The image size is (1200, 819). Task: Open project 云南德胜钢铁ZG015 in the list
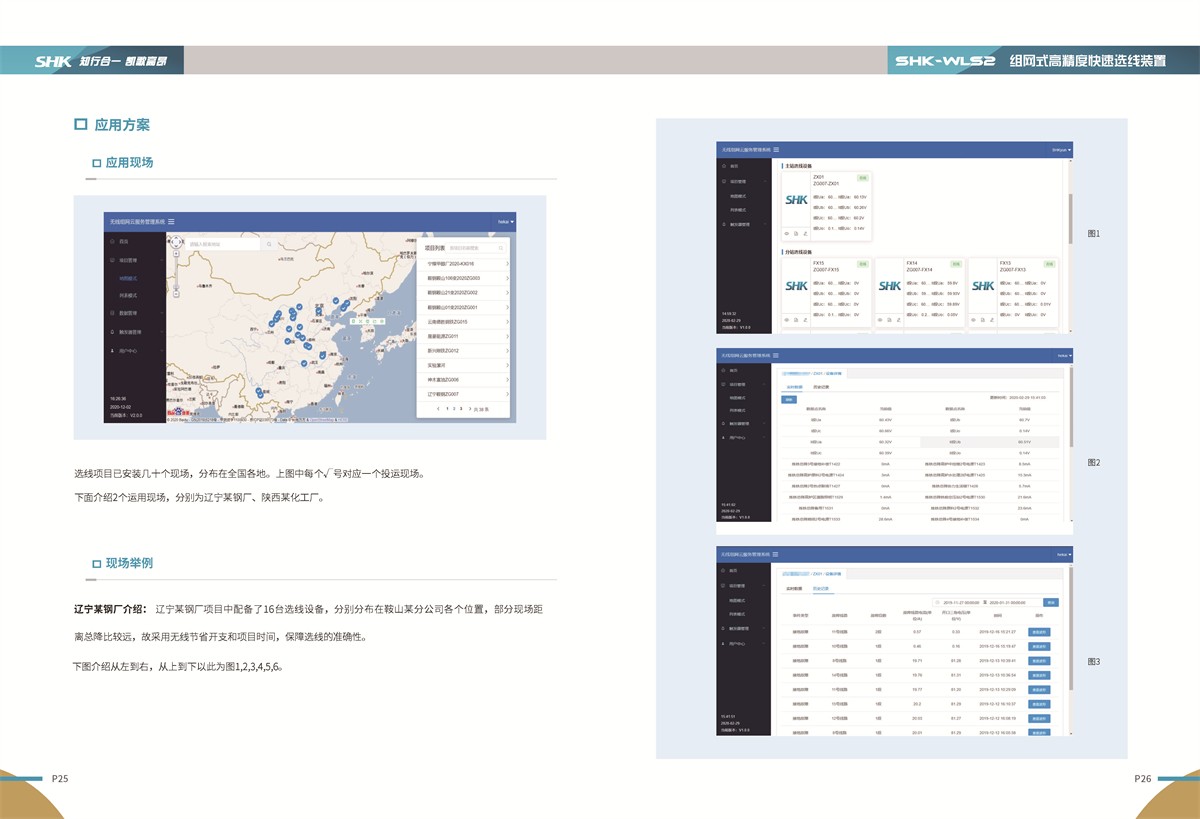tap(464, 322)
